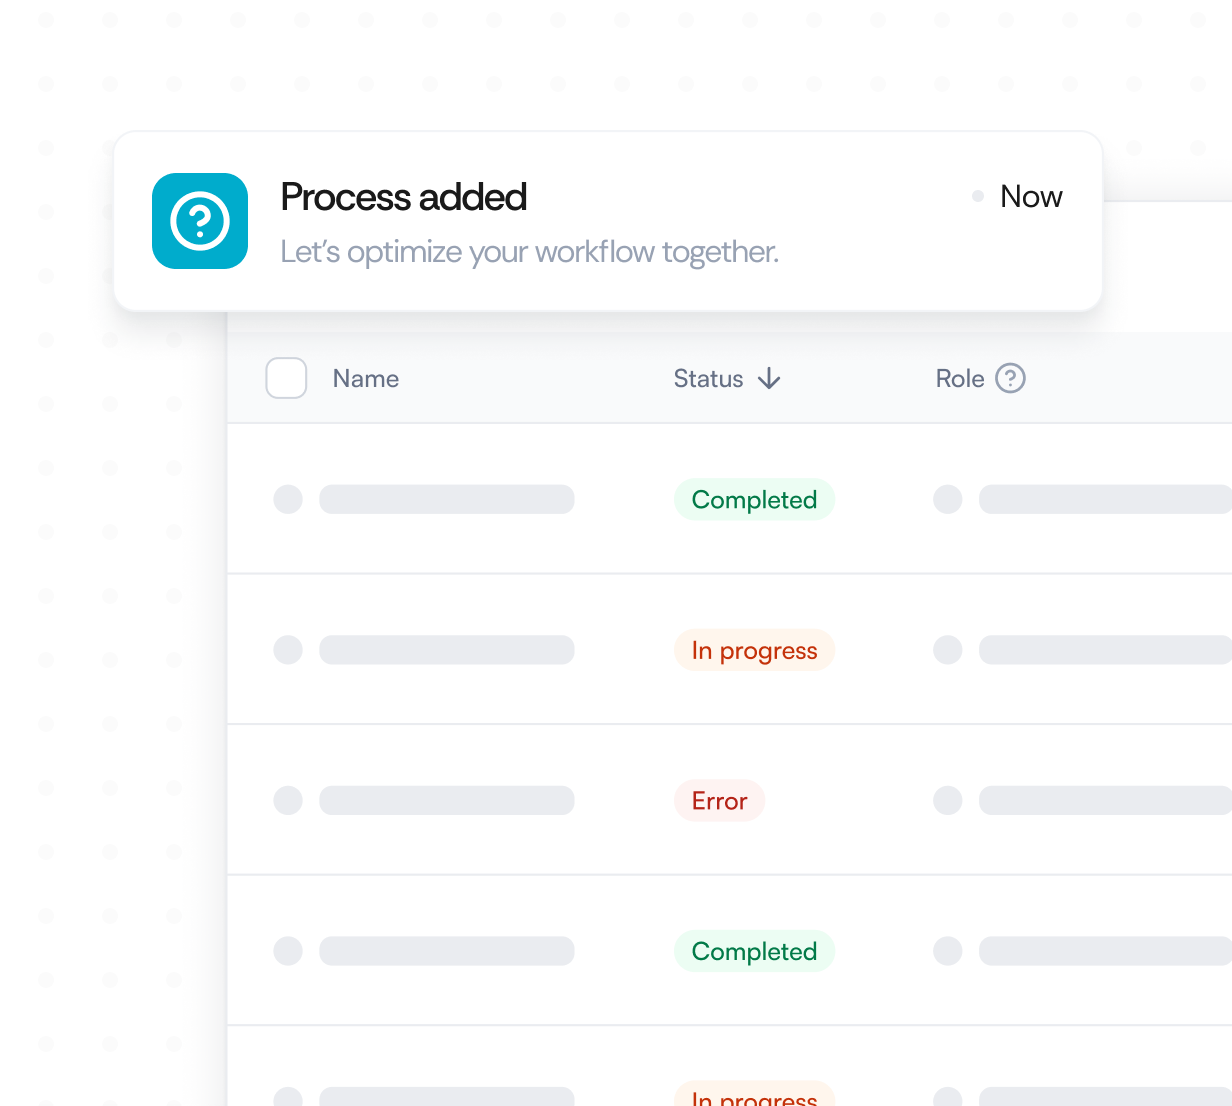Toggle the select-all checkbox in header
Viewport: 1232px width, 1106px height.
[286, 379]
